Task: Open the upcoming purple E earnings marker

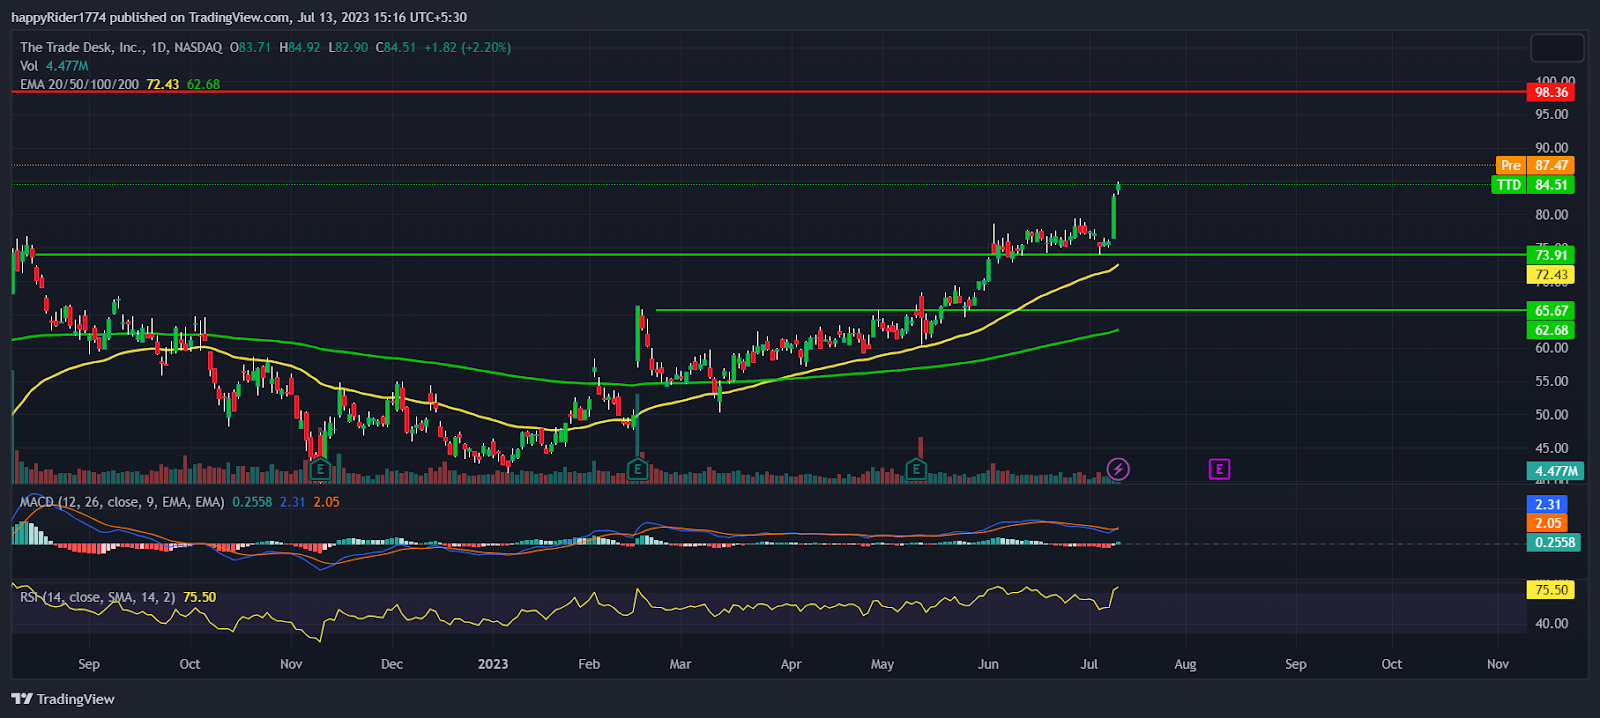Action: pos(1218,469)
